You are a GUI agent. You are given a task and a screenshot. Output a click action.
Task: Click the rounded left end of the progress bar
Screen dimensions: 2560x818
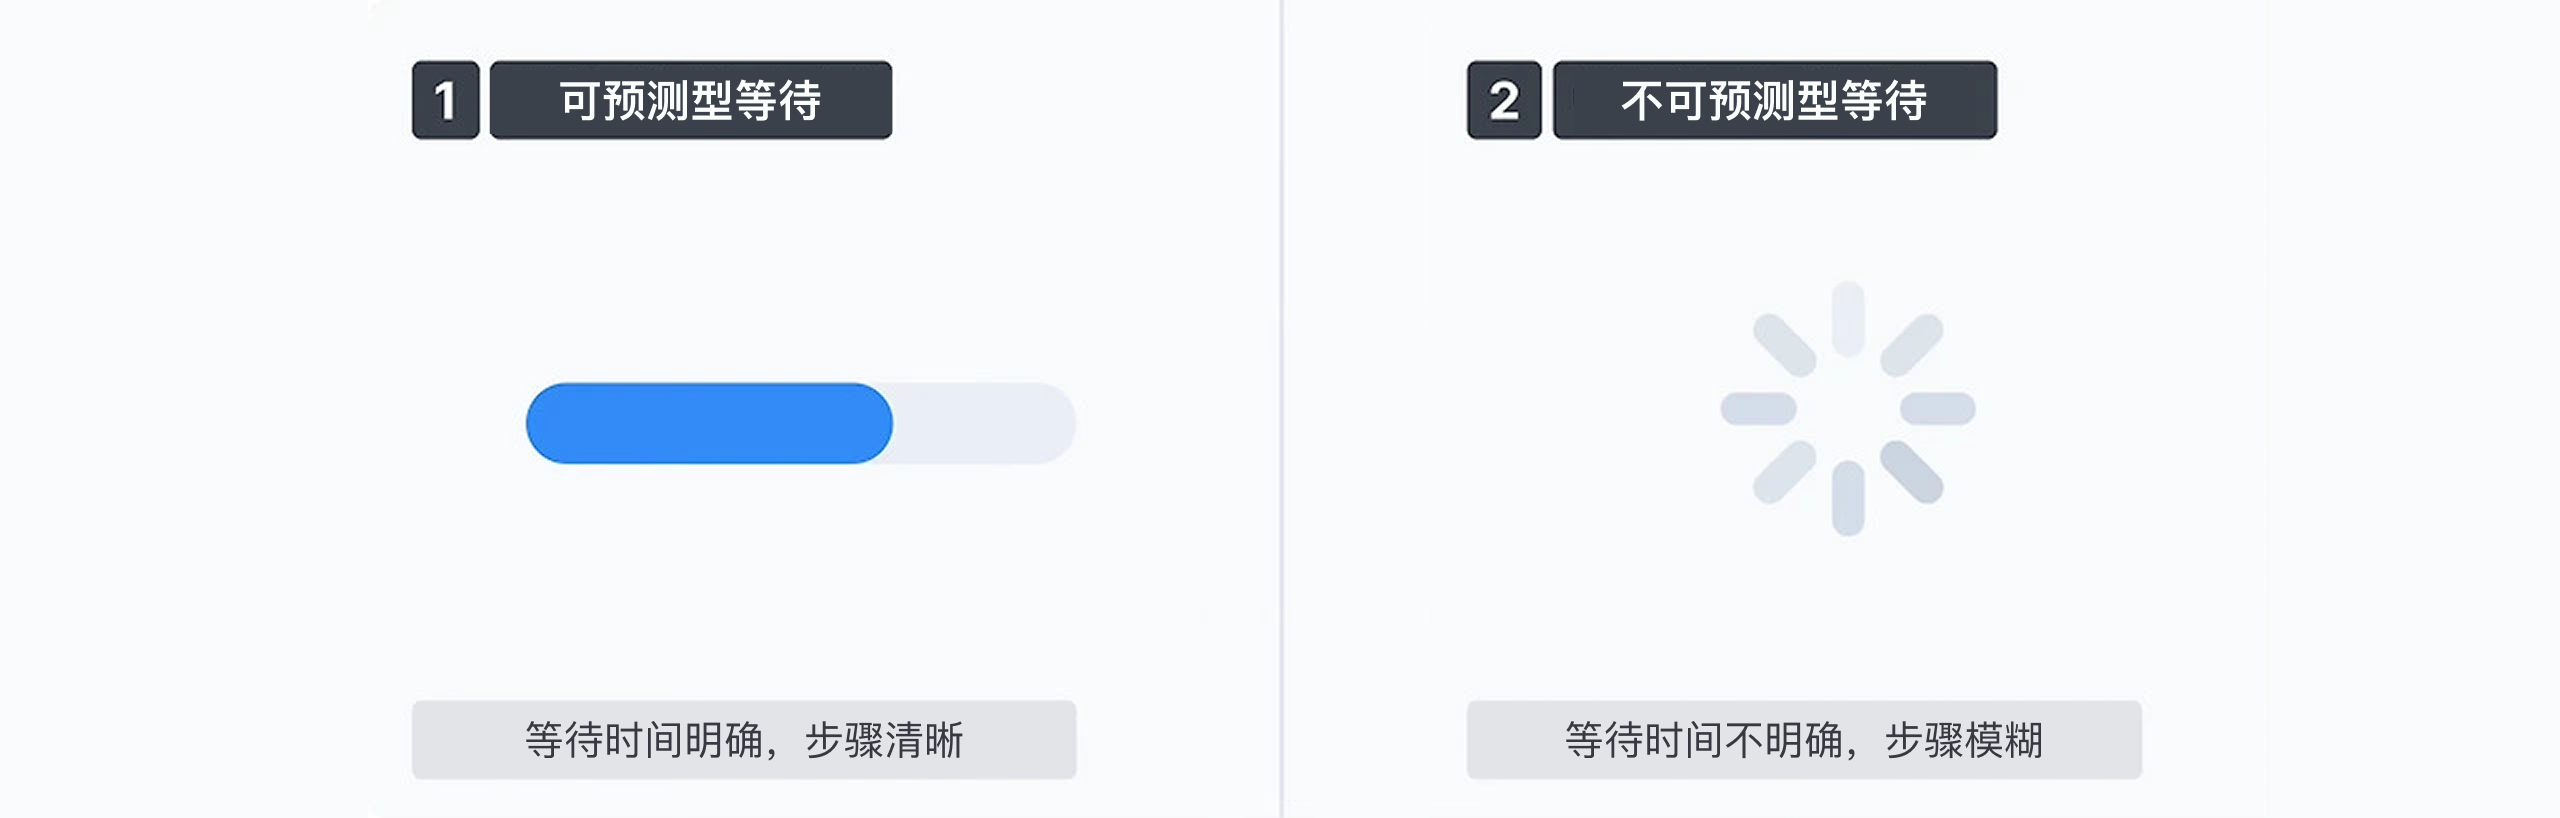(x=542, y=423)
